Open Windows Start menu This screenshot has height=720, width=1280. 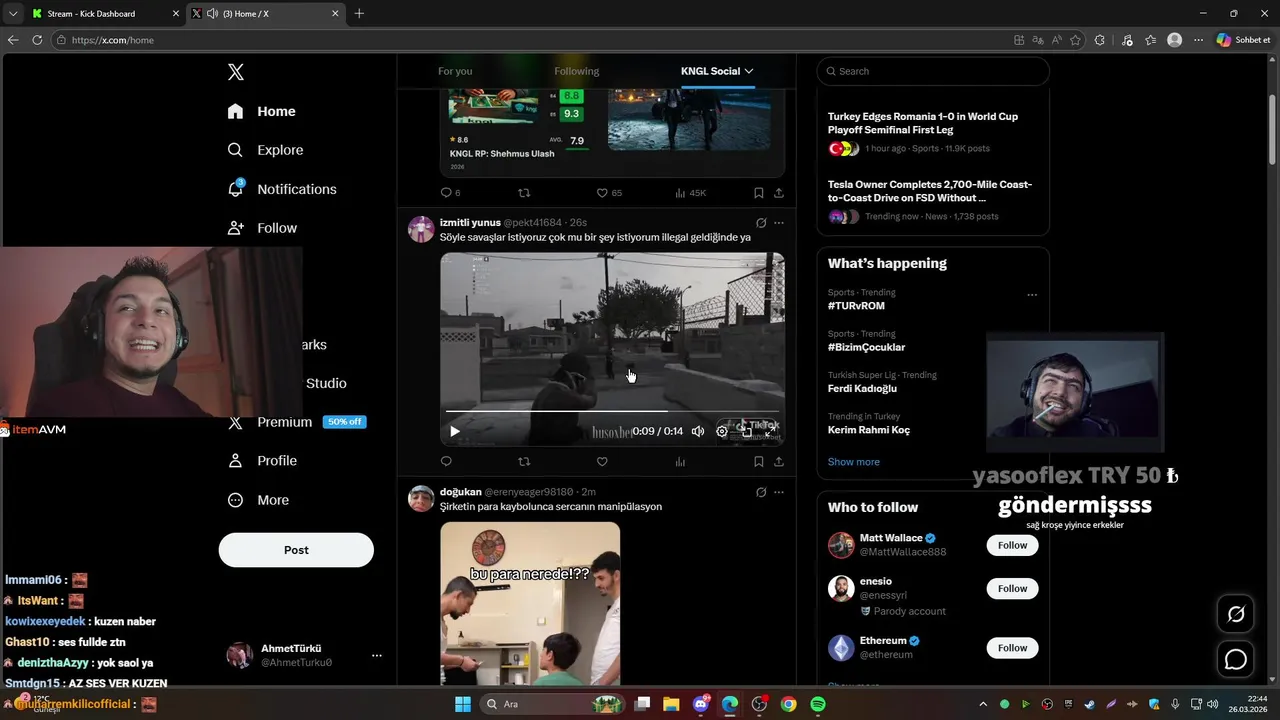463,704
